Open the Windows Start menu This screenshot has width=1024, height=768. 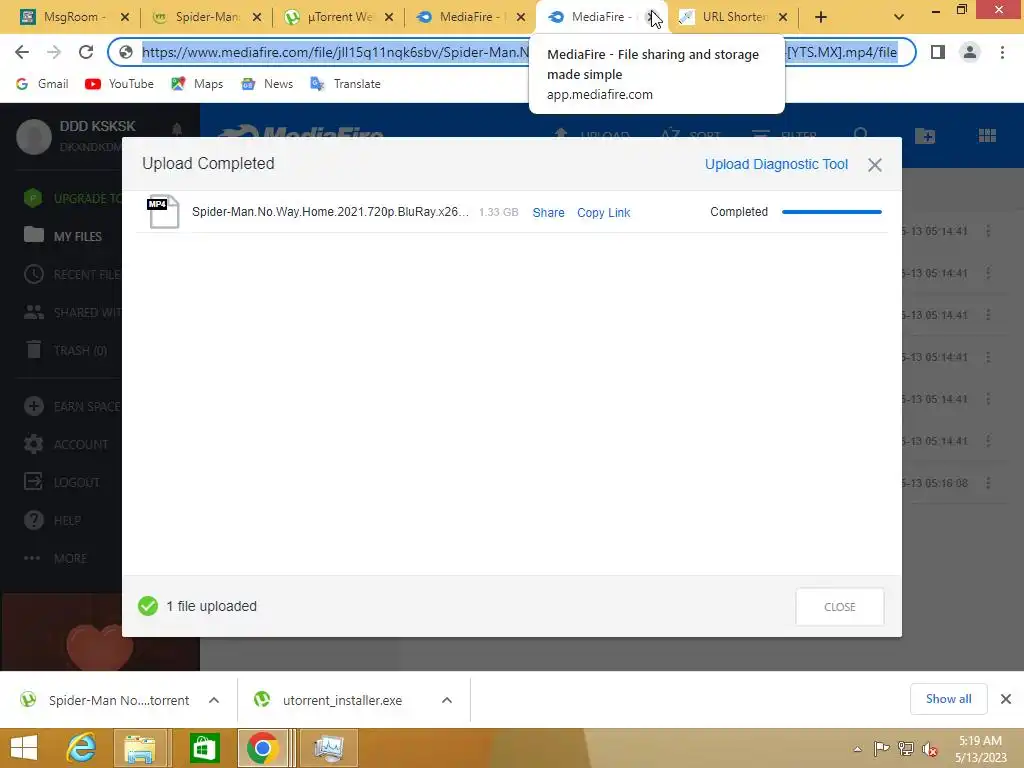pos(24,748)
